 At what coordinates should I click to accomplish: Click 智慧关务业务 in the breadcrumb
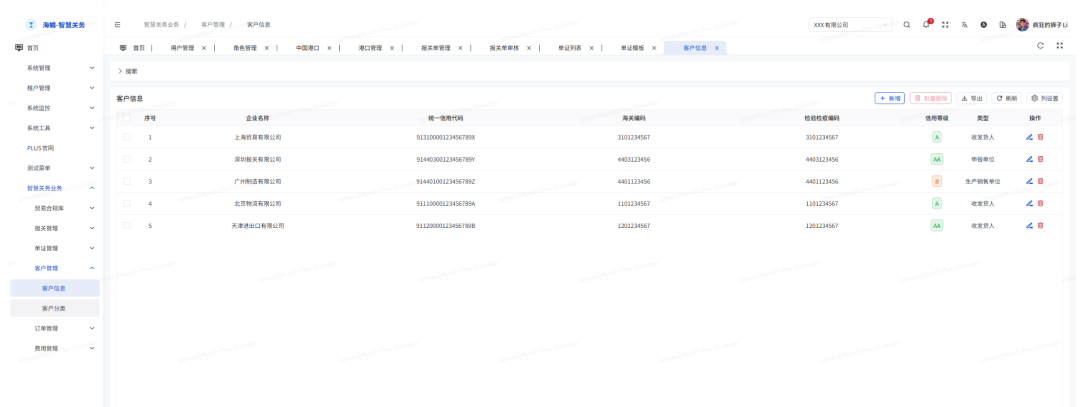[x=160, y=24]
